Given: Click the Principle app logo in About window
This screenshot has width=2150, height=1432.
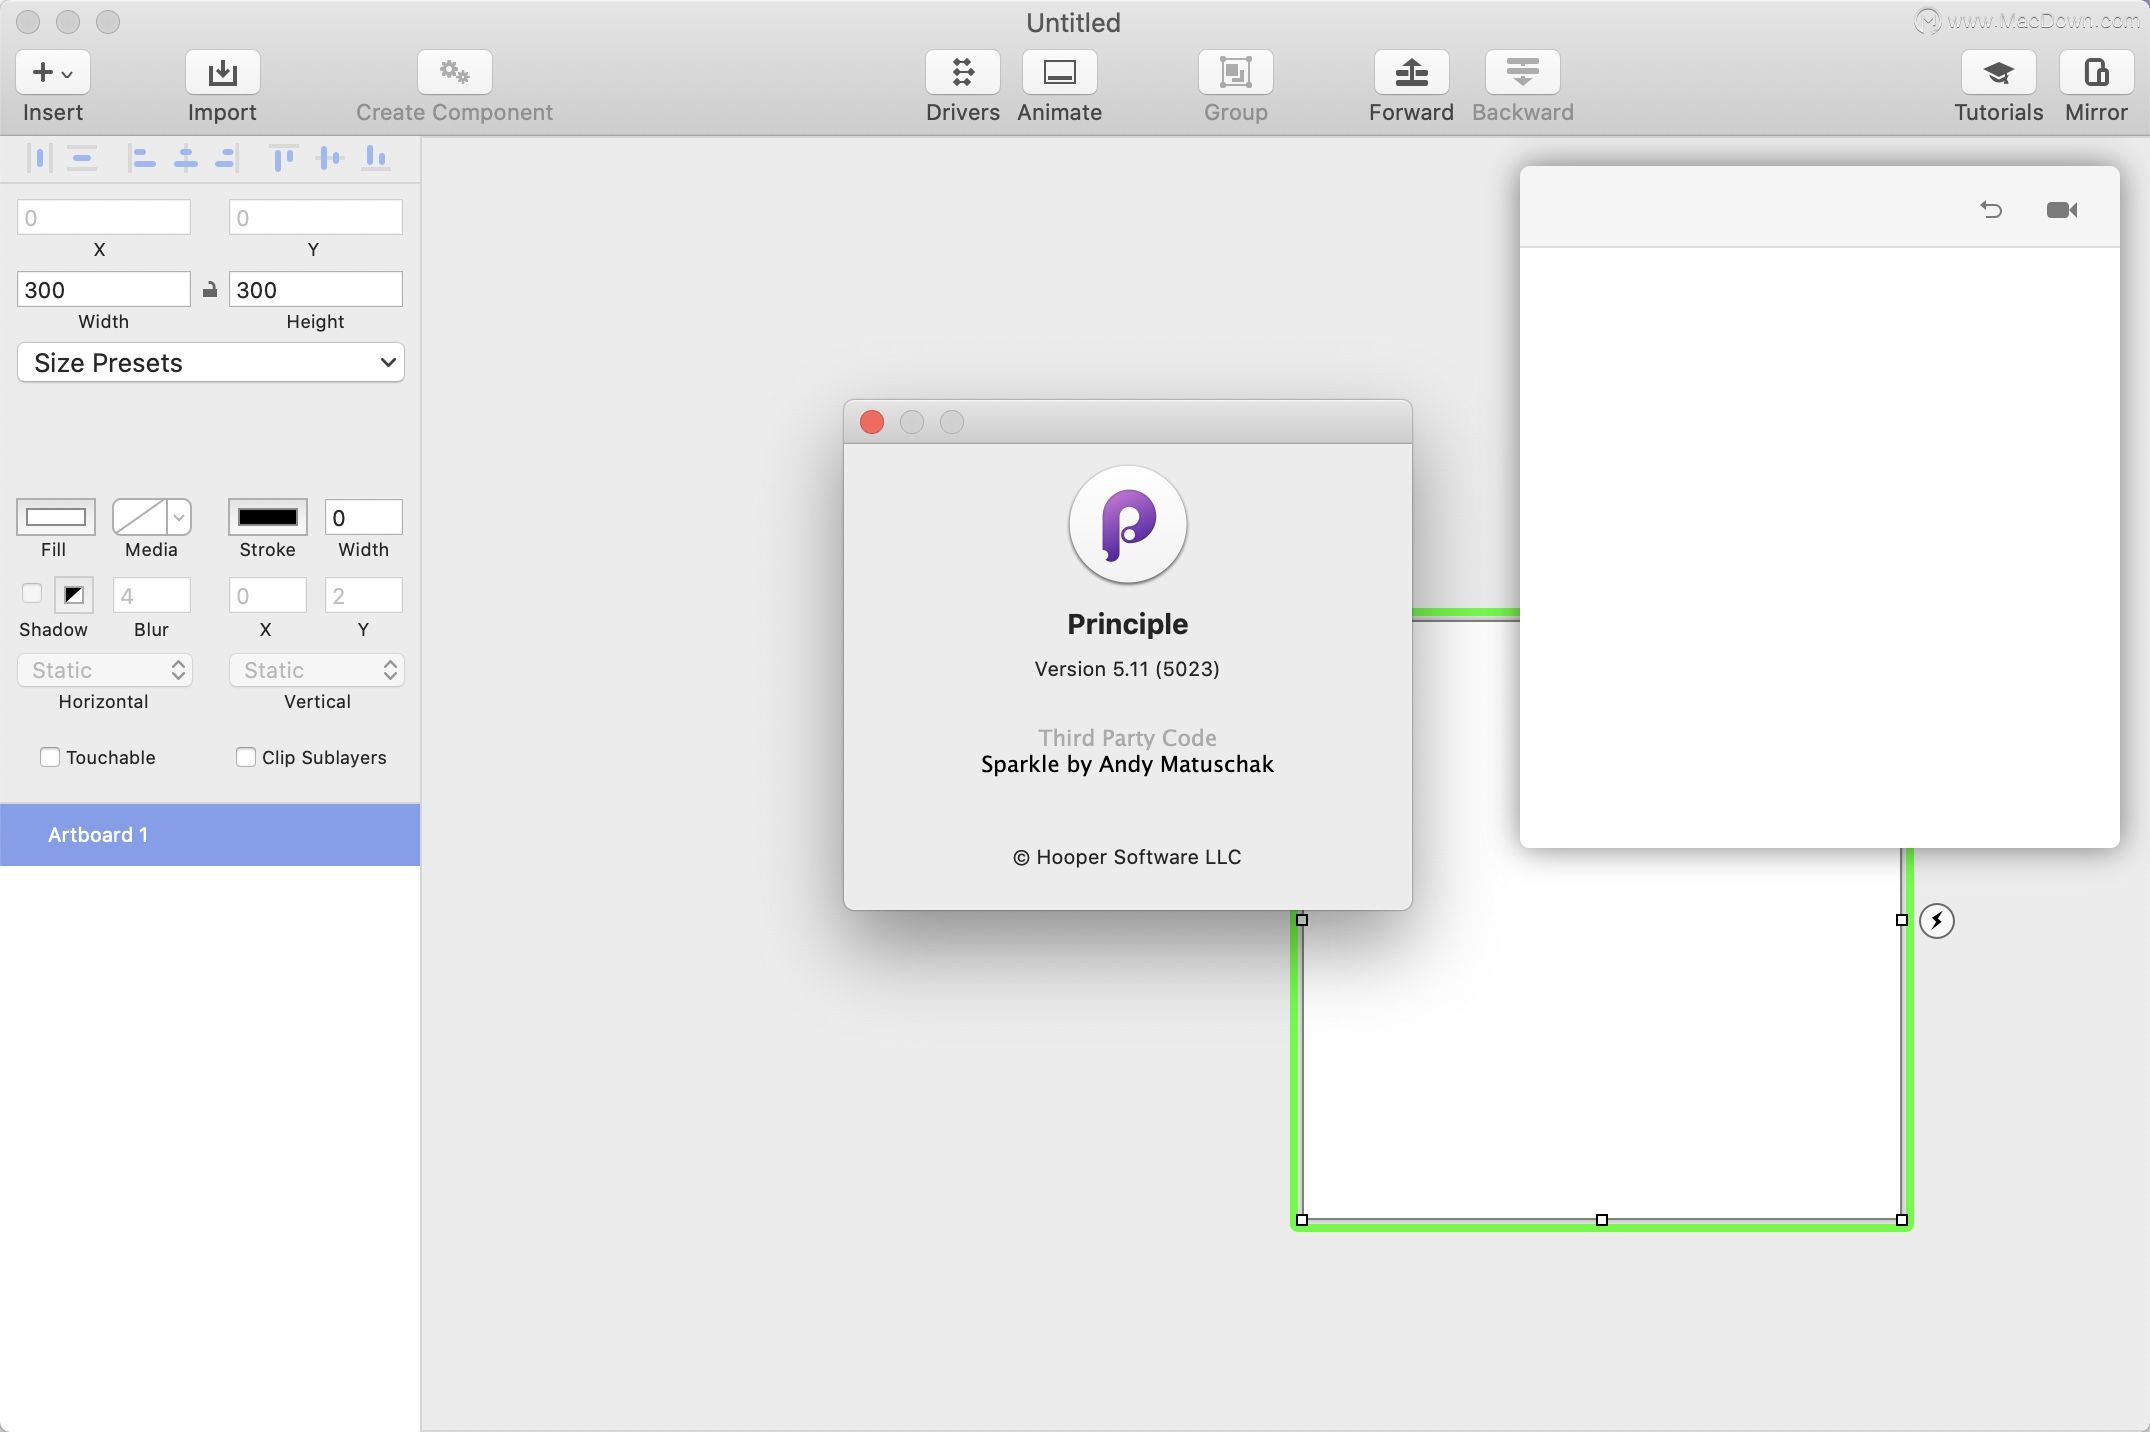Looking at the screenshot, I should tap(1128, 524).
